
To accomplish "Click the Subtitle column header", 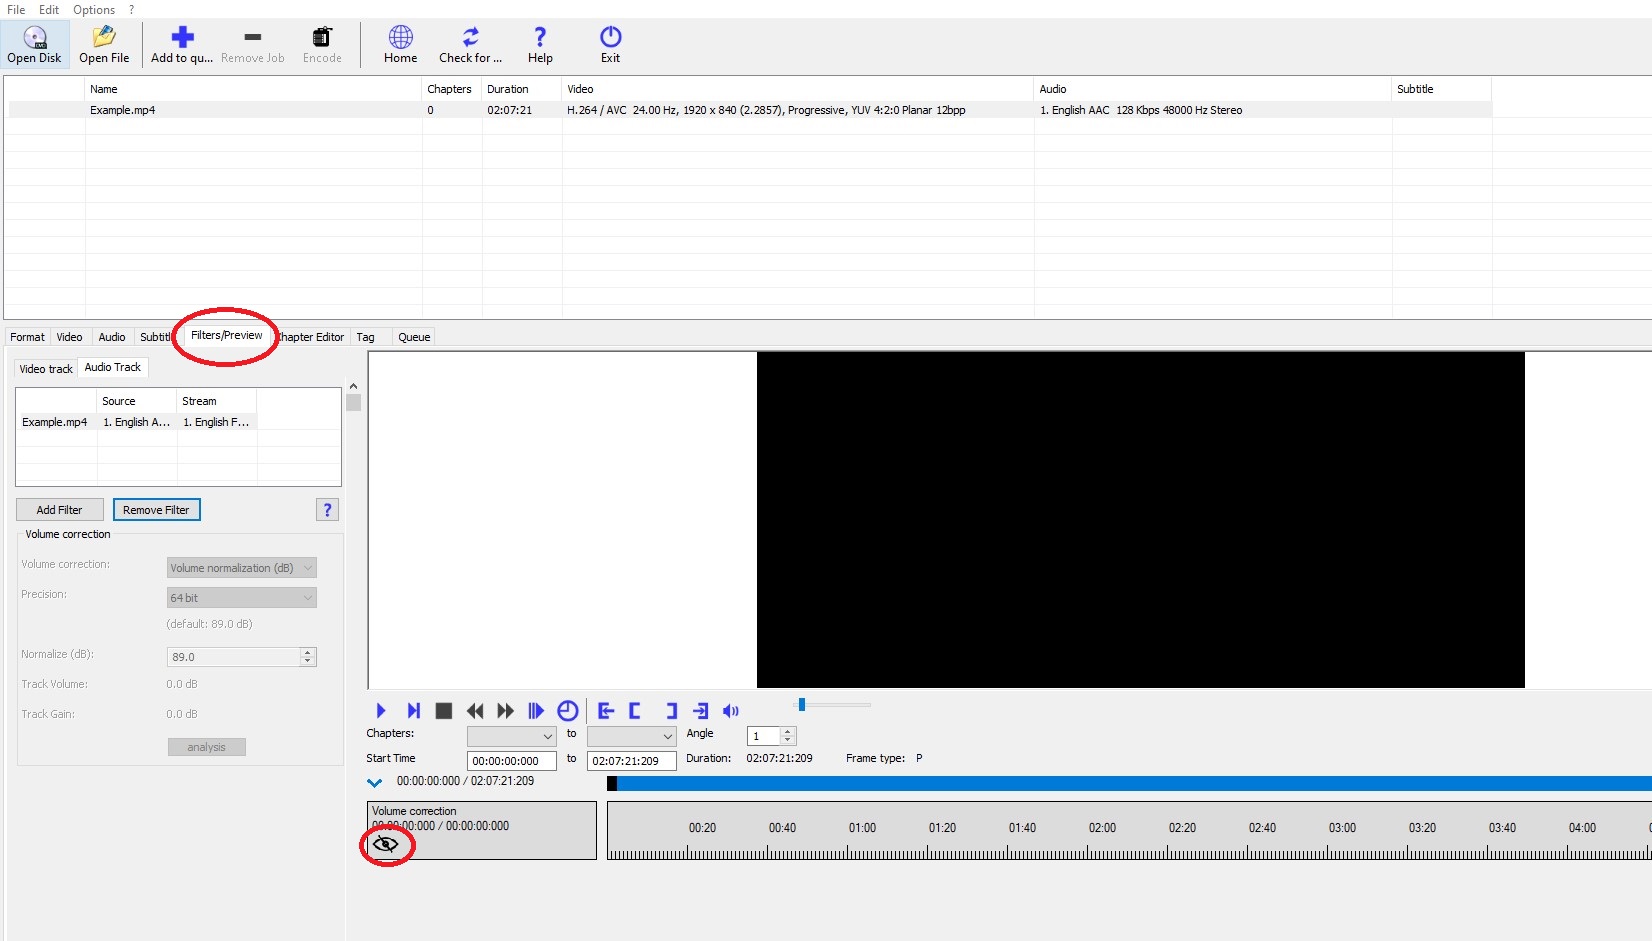I will [1441, 89].
